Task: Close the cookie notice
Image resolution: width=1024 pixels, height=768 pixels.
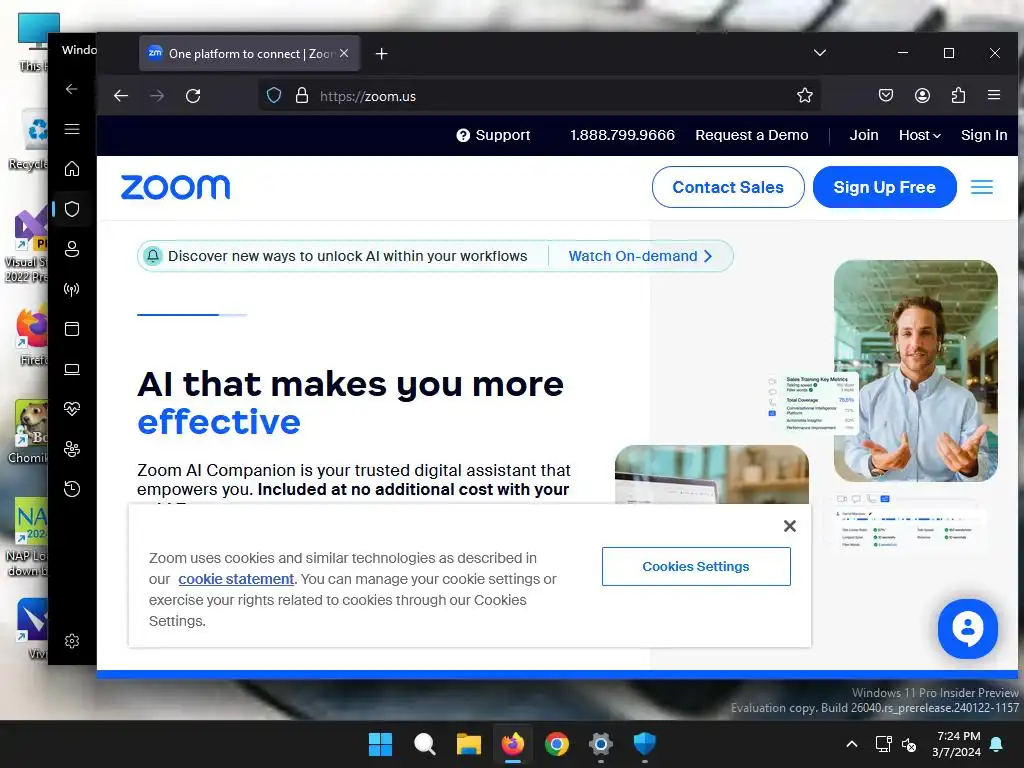Action: point(790,526)
